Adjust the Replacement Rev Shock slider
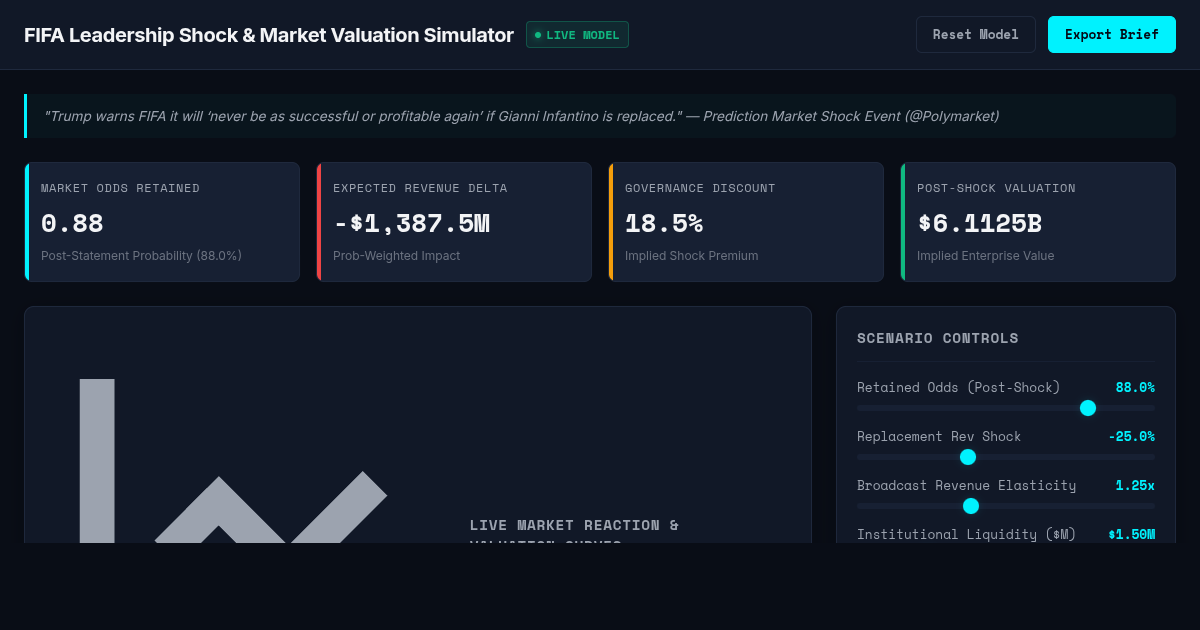 coord(1006,457)
